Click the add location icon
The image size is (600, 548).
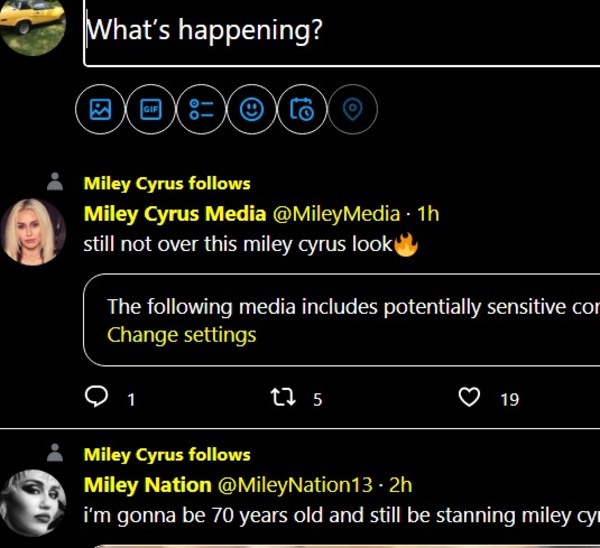click(x=352, y=111)
